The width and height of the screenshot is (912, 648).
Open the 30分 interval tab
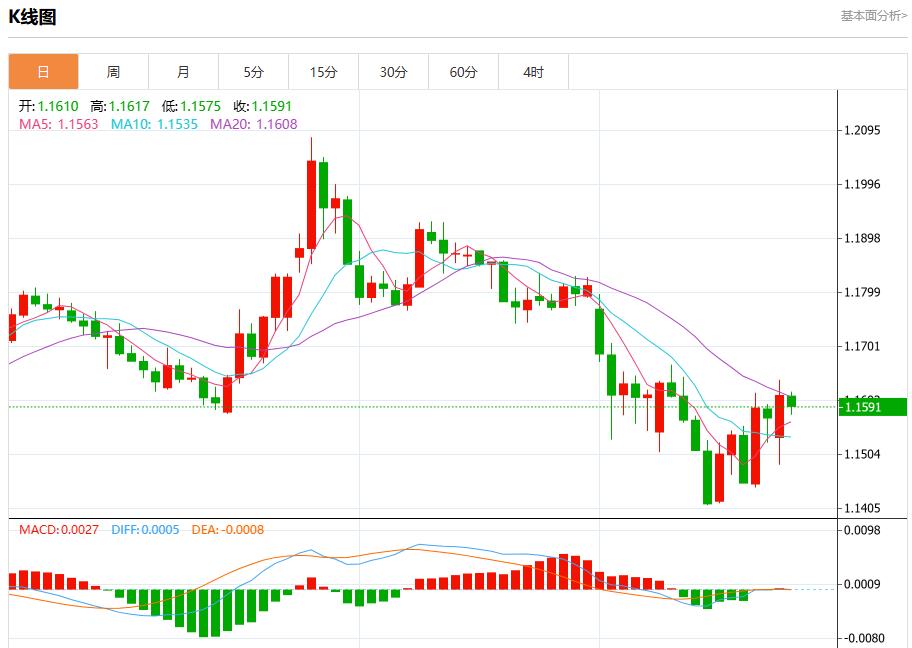click(x=394, y=72)
